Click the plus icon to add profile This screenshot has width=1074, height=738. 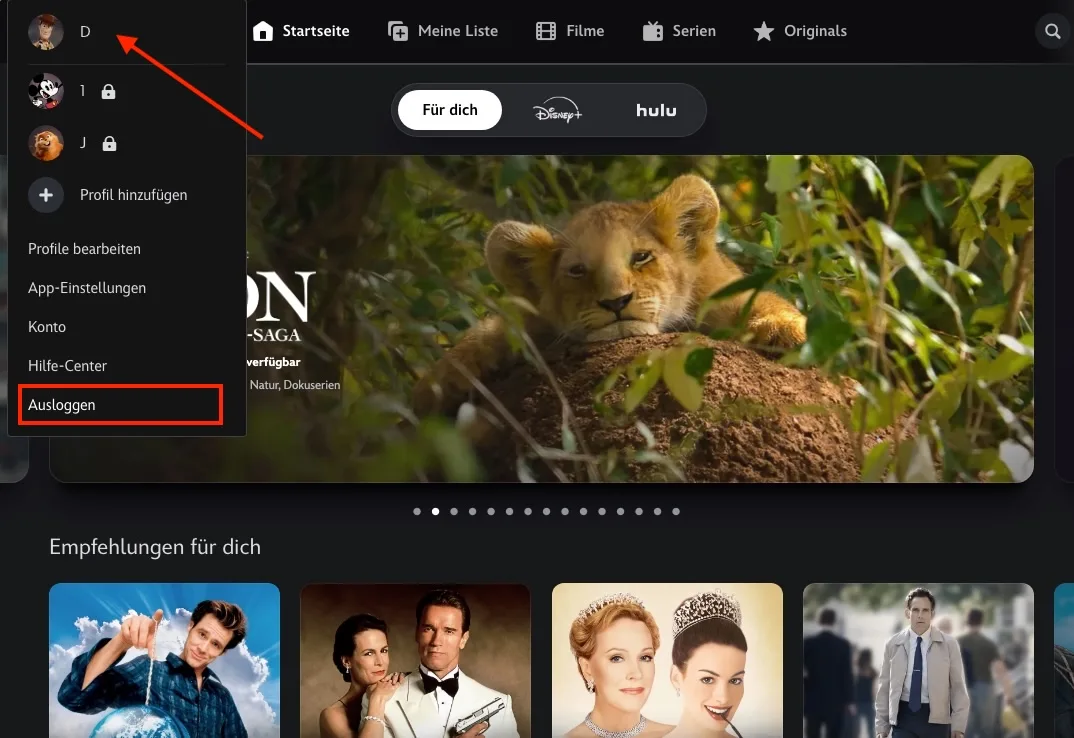pyautogui.click(x=46, y=195)
